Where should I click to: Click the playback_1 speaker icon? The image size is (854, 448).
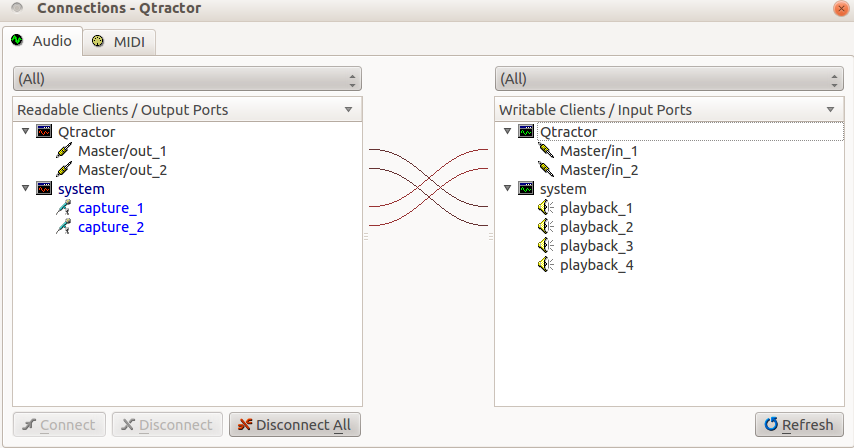coord(546,208)
